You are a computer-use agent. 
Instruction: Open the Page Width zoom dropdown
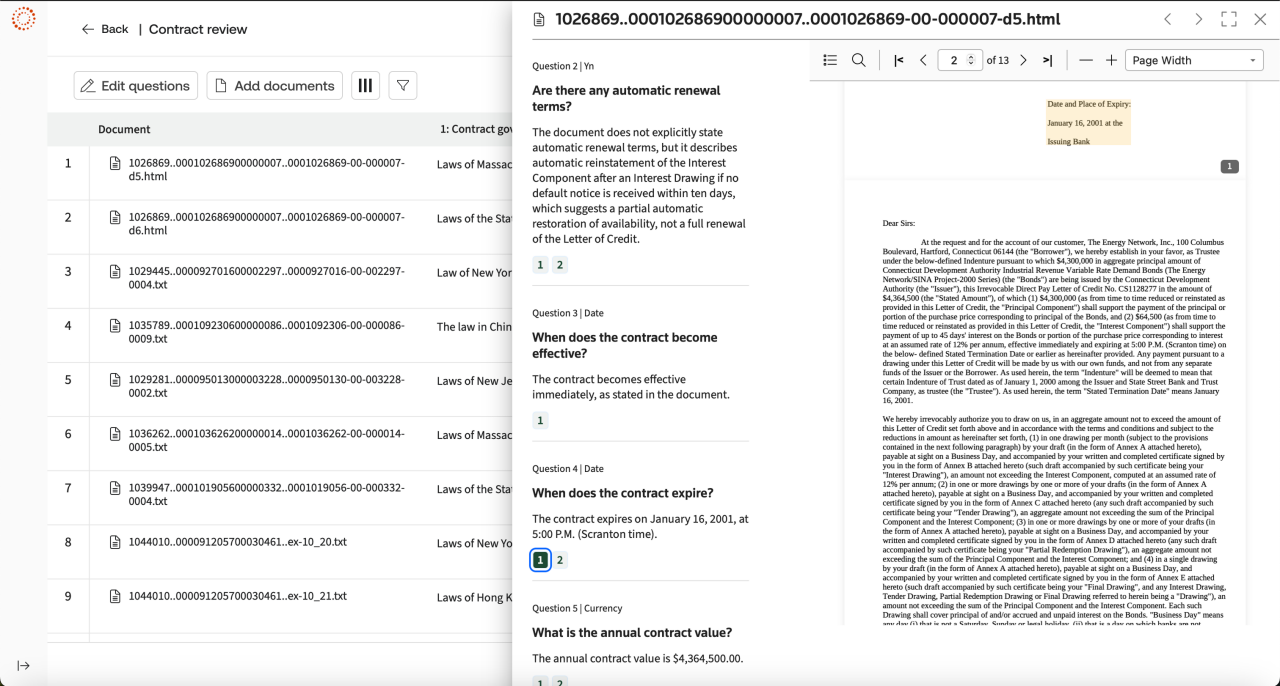click(1194, 60)
